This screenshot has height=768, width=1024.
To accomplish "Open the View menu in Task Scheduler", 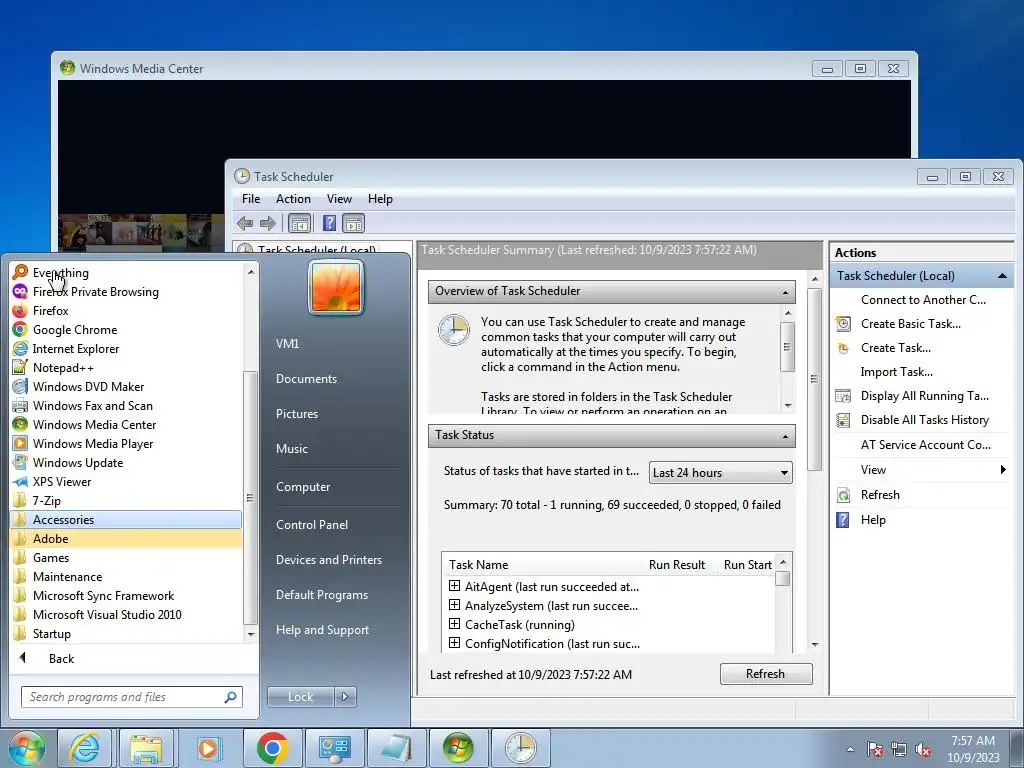I will tap(339, 199).
